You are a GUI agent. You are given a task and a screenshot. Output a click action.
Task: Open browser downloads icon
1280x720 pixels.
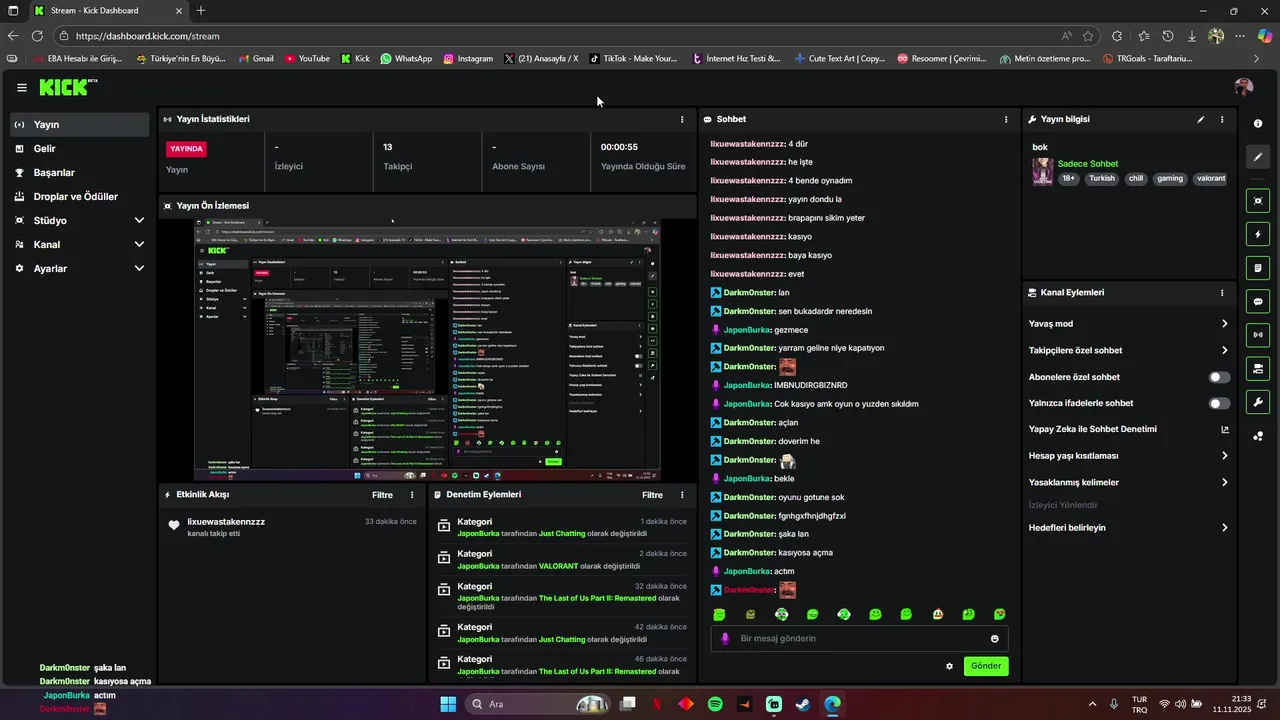click(1192, 36)
